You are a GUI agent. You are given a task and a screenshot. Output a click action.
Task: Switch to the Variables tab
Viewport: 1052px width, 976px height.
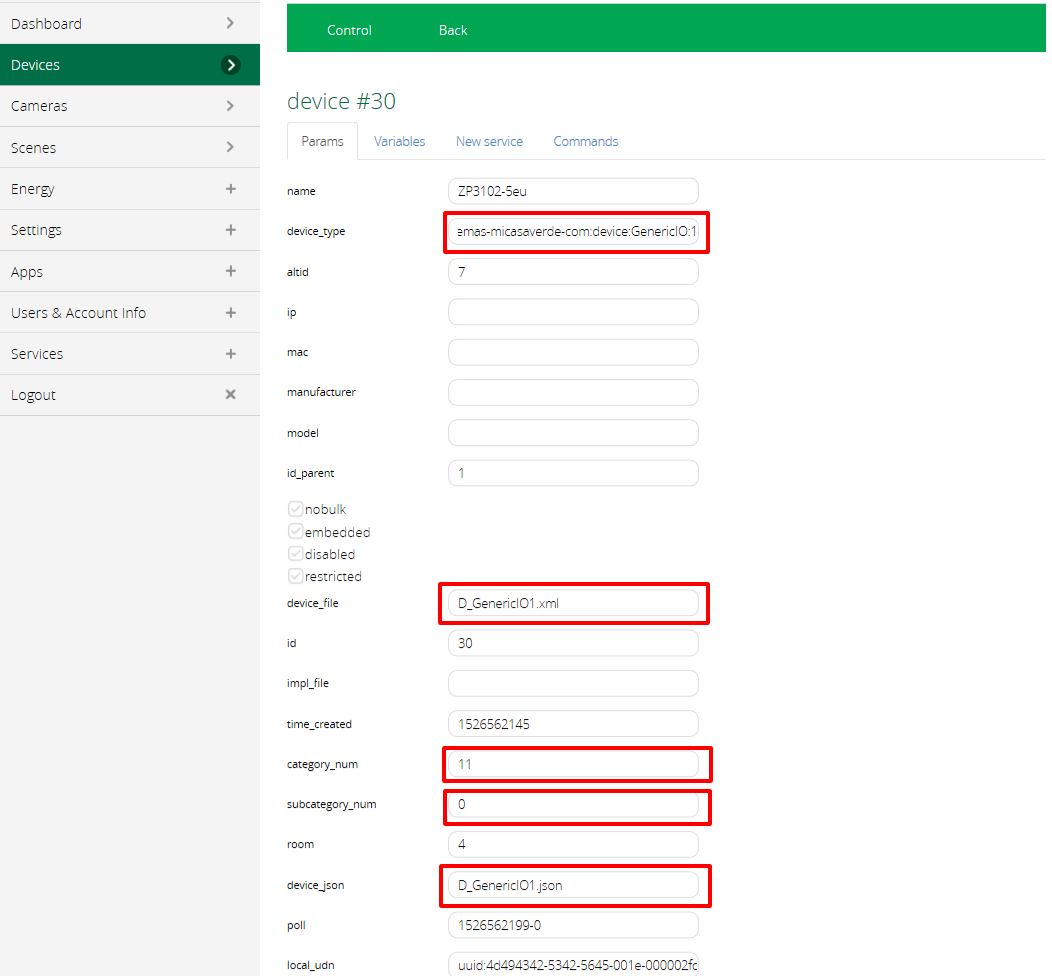coord(400,142)
